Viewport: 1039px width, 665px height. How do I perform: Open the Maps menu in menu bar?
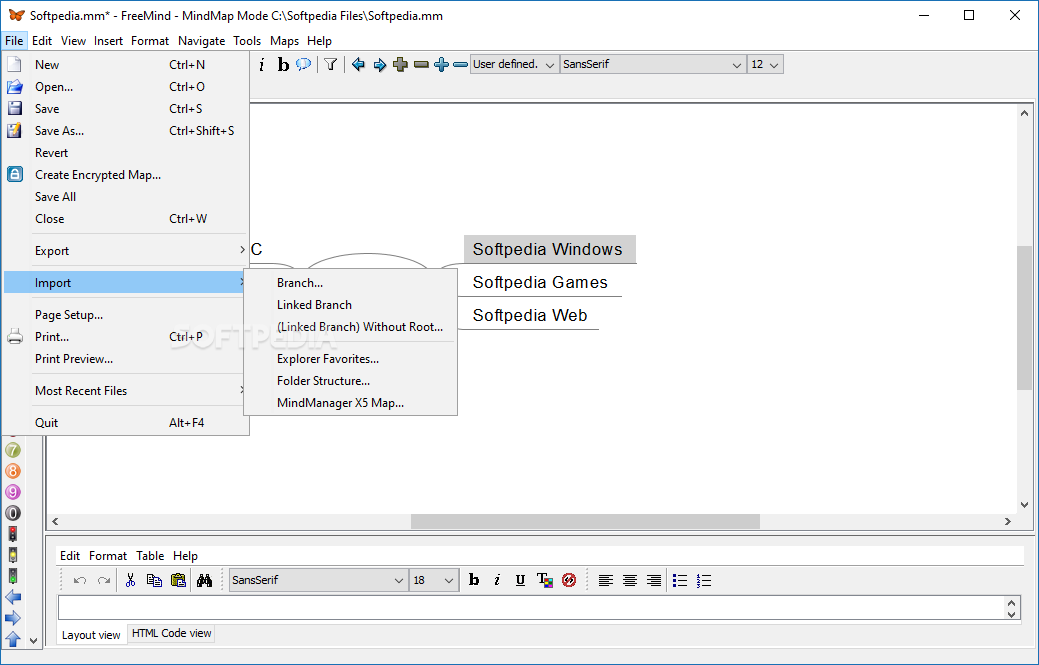pos(284,41)
